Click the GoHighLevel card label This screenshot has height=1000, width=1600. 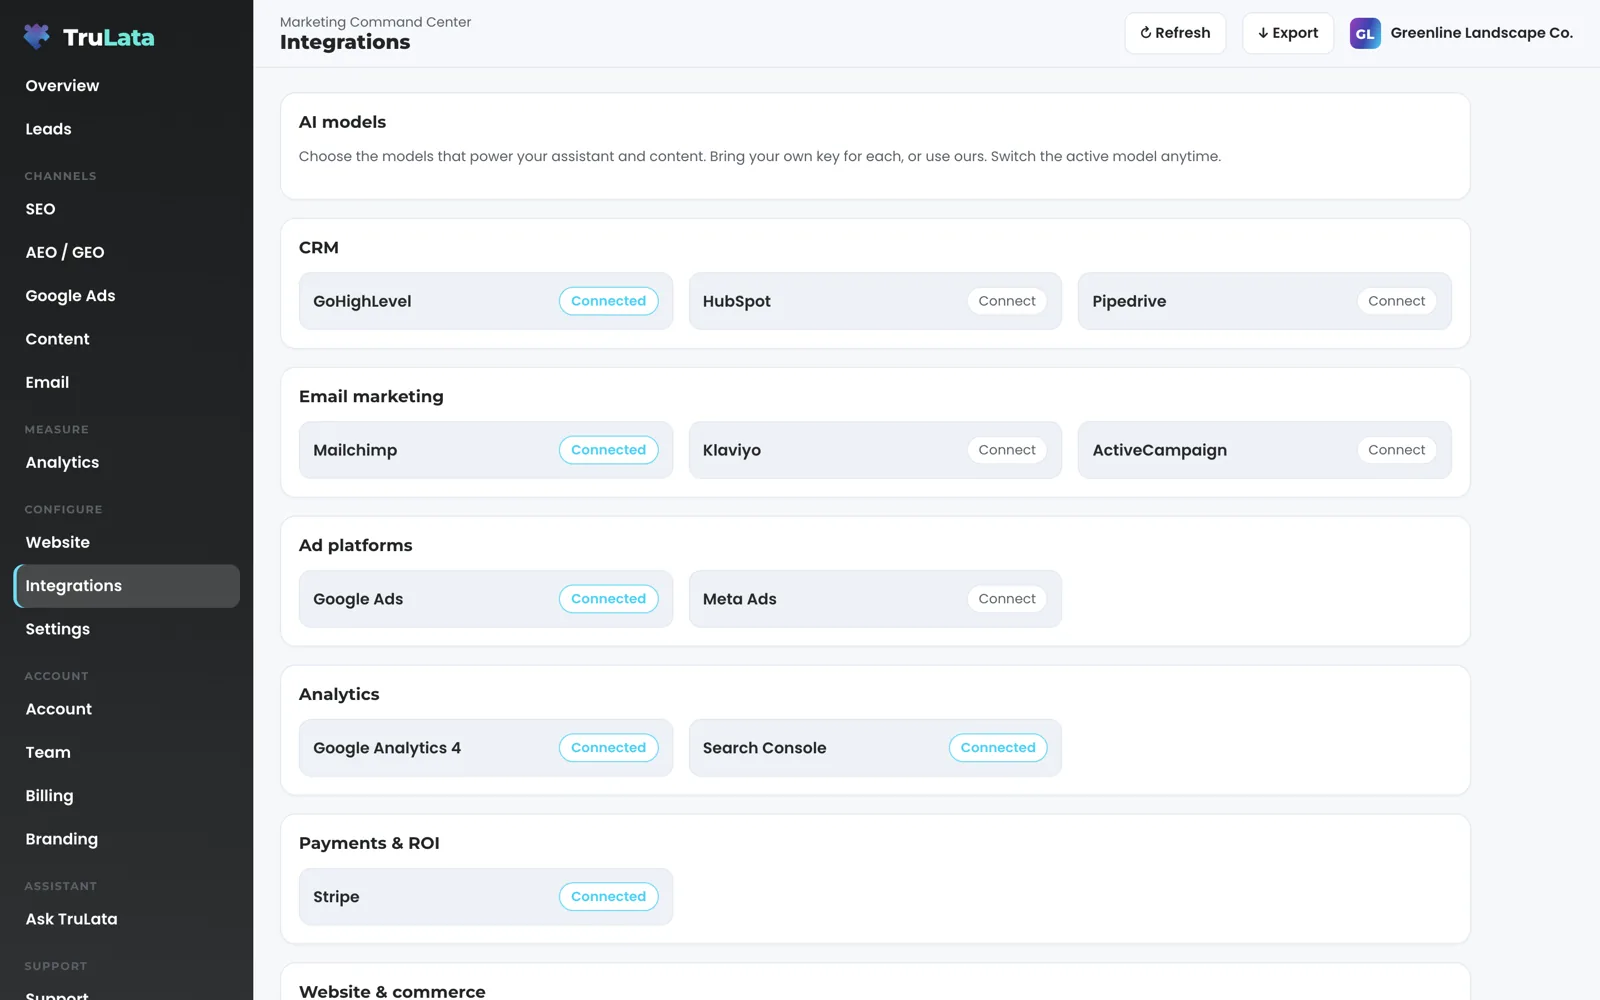pos(362,301)
